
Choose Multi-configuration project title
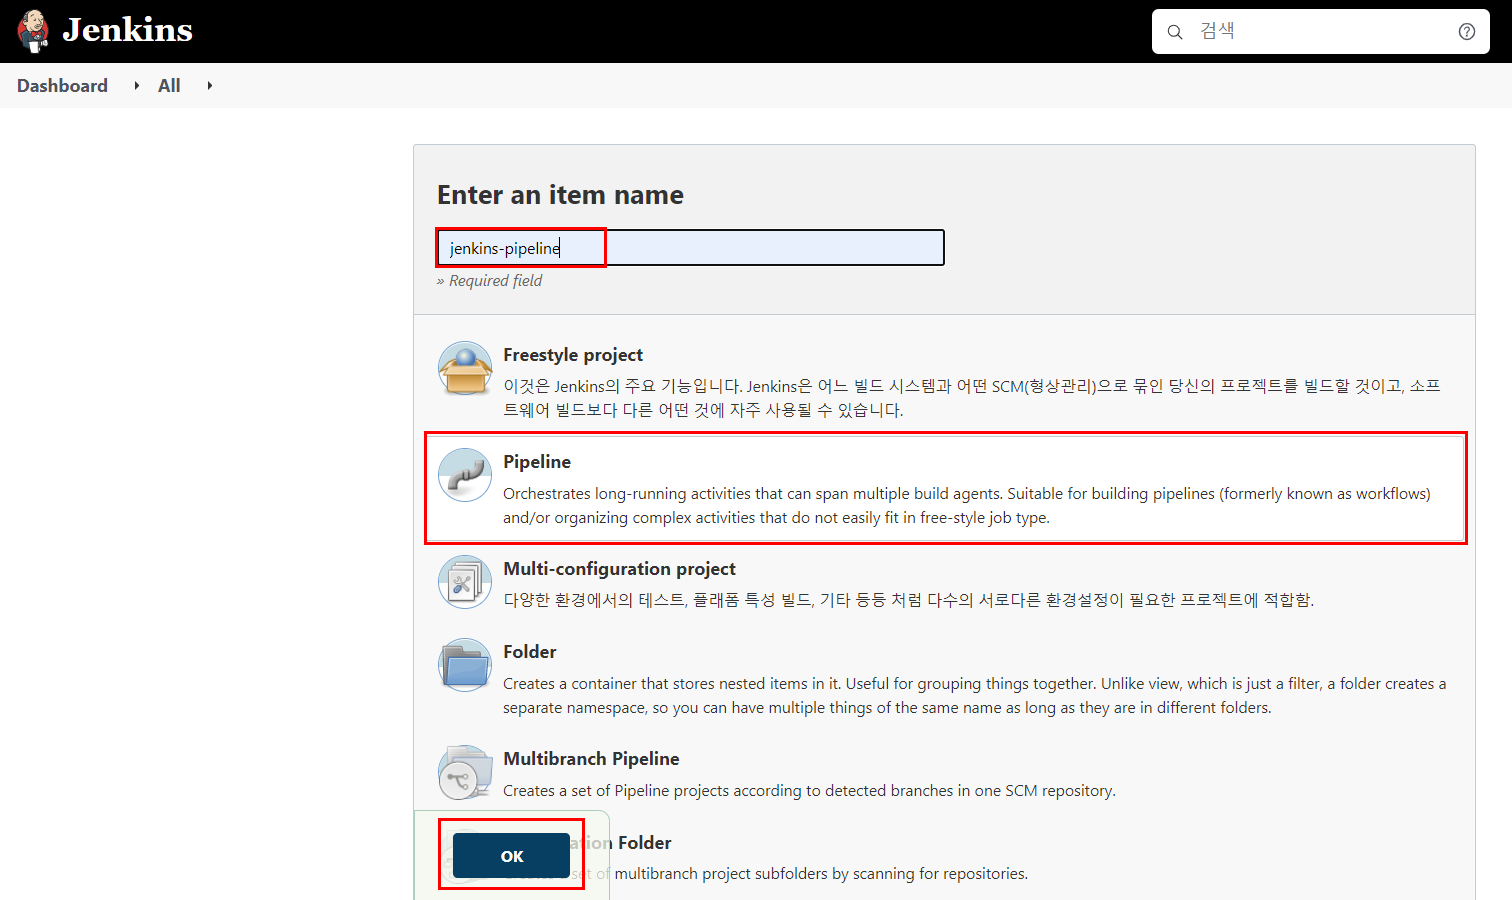point(619,569)
